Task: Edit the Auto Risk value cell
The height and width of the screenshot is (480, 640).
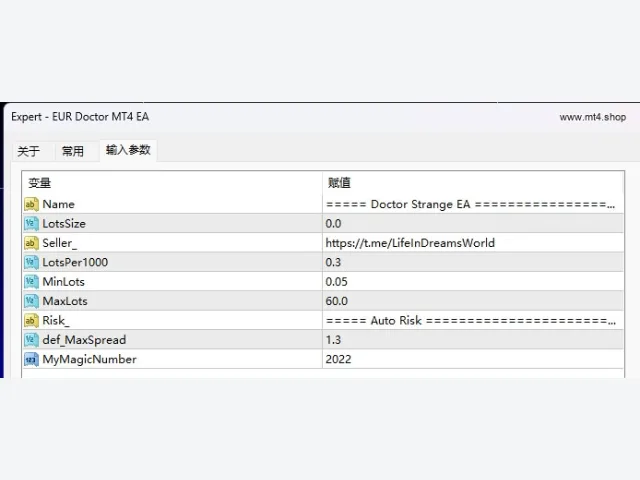Action: [x=473, y=320]
